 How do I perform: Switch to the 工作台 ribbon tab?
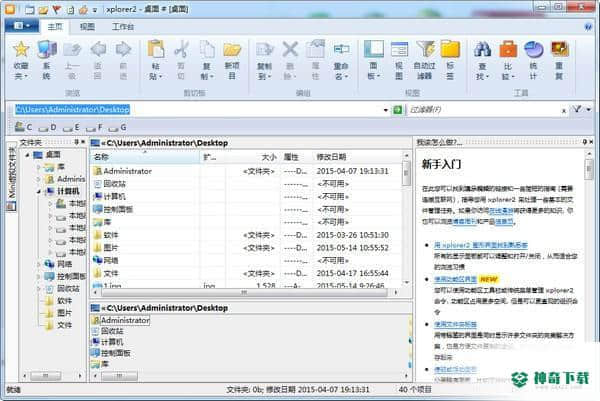[x=123, y=27]
